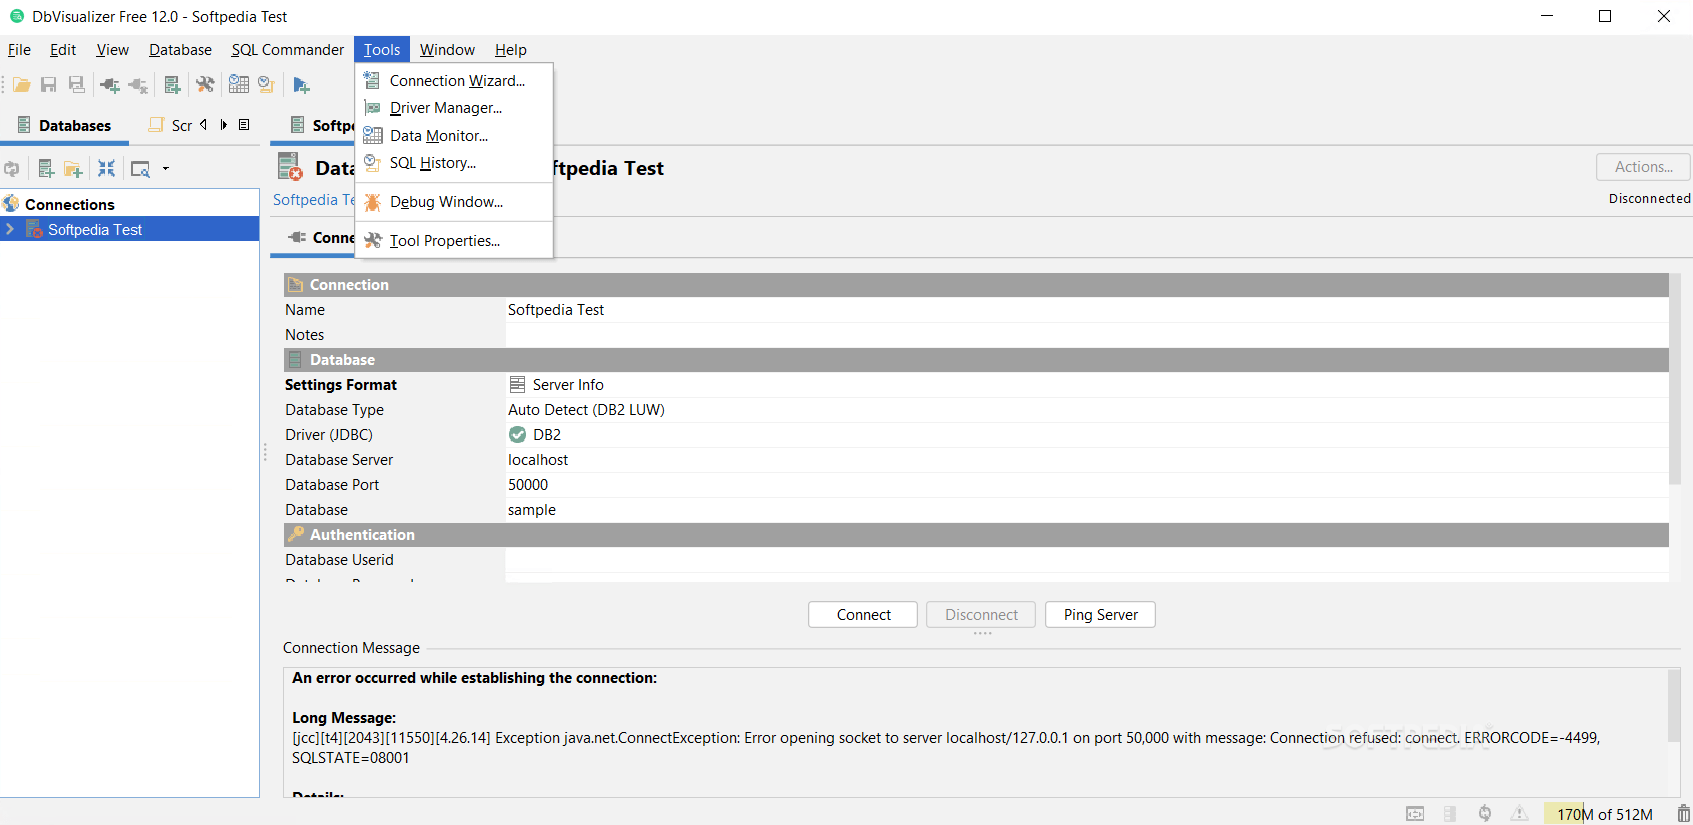
Task: Click create connection icon in Databases panel toolbar
Action: tap(46, 169)
